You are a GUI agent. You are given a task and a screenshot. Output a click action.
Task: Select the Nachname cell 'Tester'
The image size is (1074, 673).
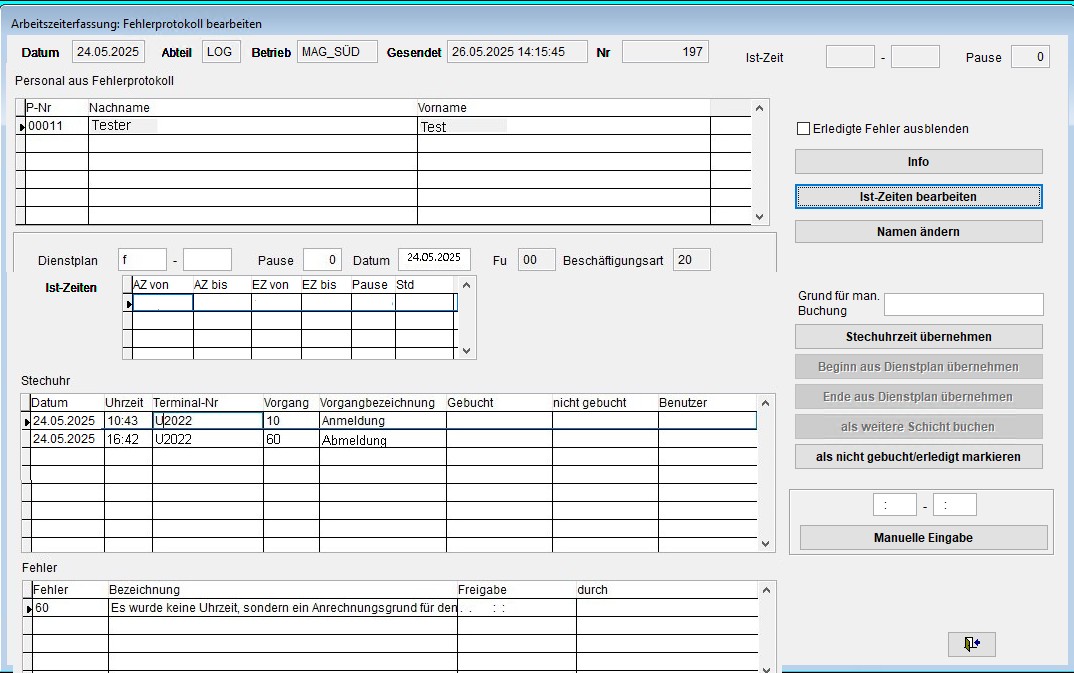point(253,126)
